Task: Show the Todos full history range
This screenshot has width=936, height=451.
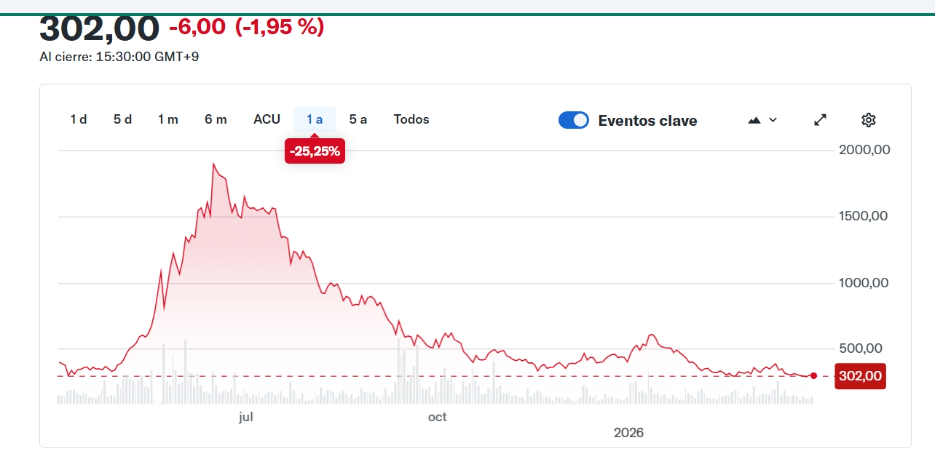Action: 411,119
